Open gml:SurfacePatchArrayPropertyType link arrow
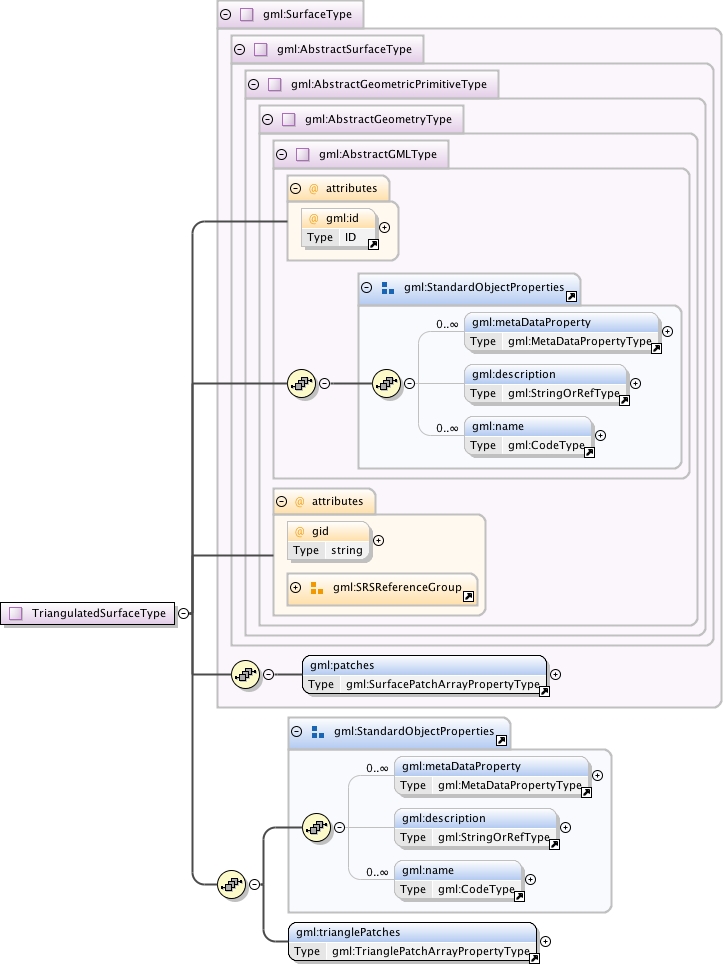This screenshot has width=723, height=966. [x=544, y=692]
